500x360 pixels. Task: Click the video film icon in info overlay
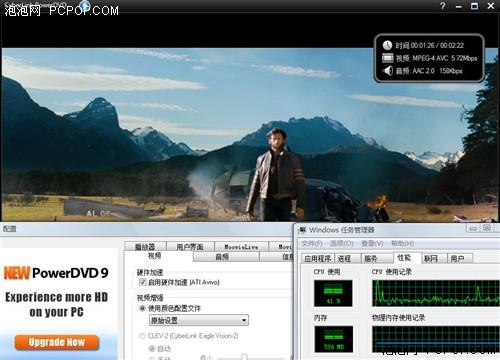[387, 58]
